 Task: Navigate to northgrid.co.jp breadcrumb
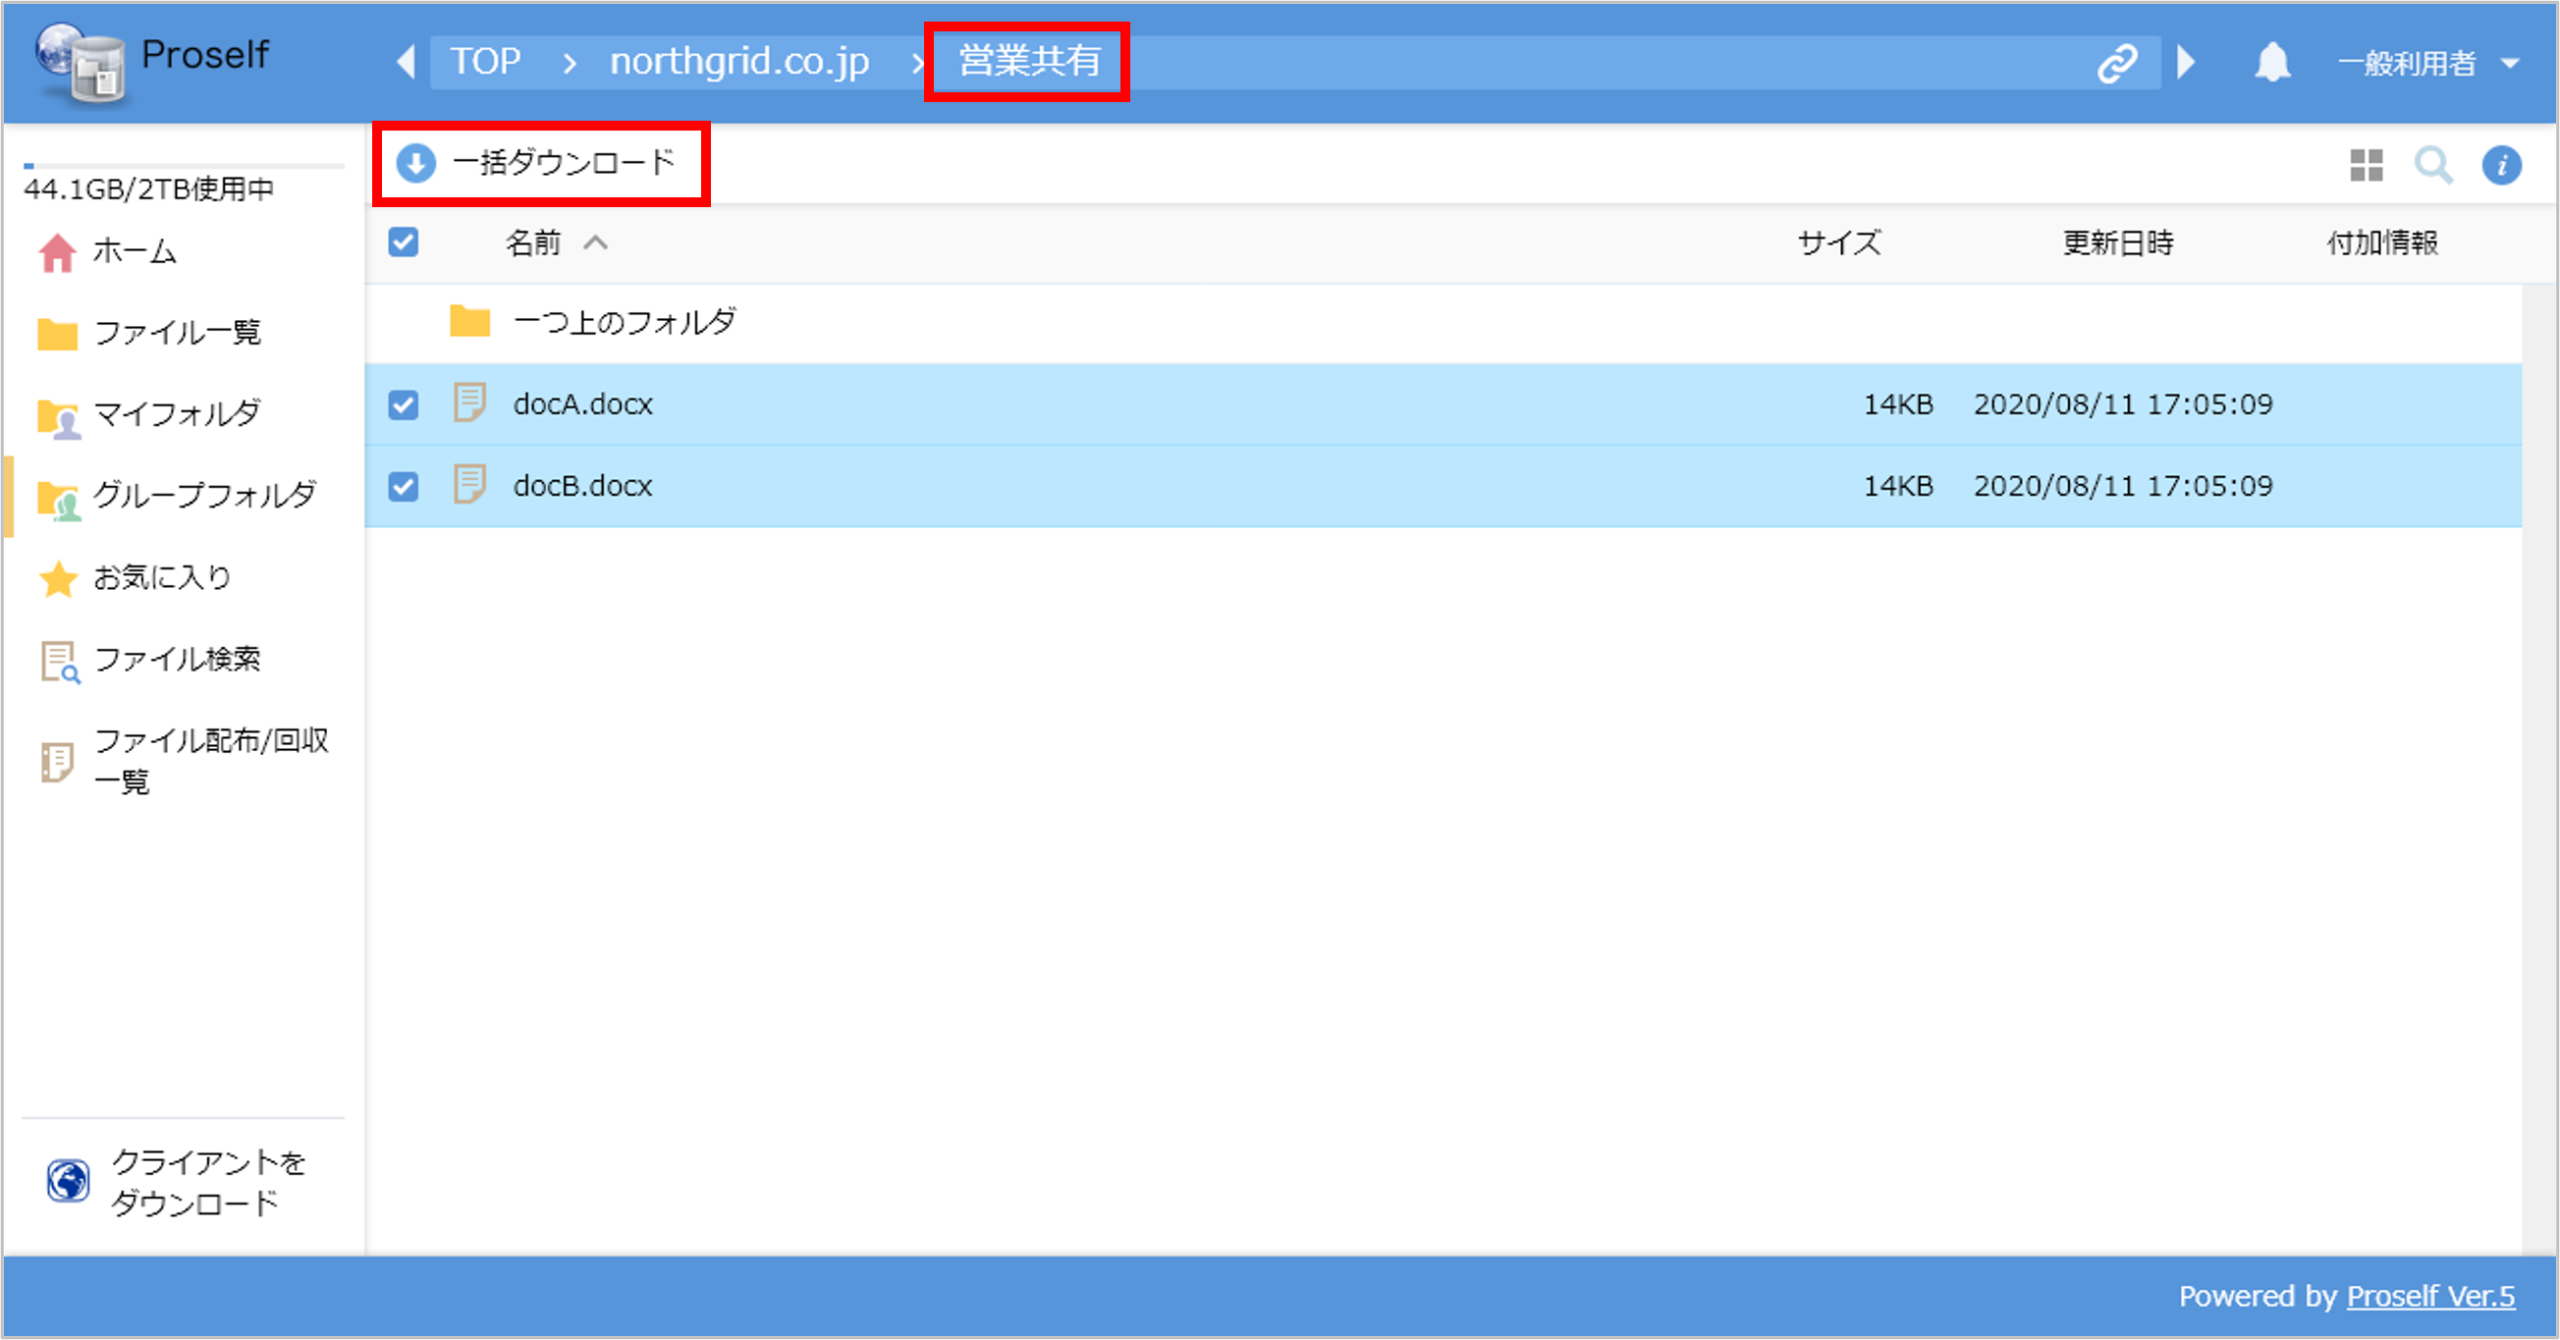[x=740, y=62]
